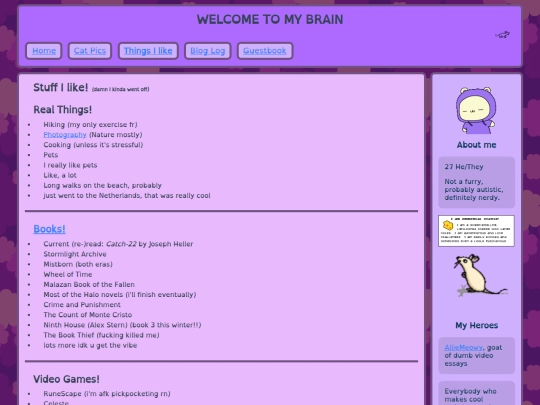This screenshot has height=405, width=540.
Task: Click 'lots more idk u get the vibe'
Action: pos(90,345)
